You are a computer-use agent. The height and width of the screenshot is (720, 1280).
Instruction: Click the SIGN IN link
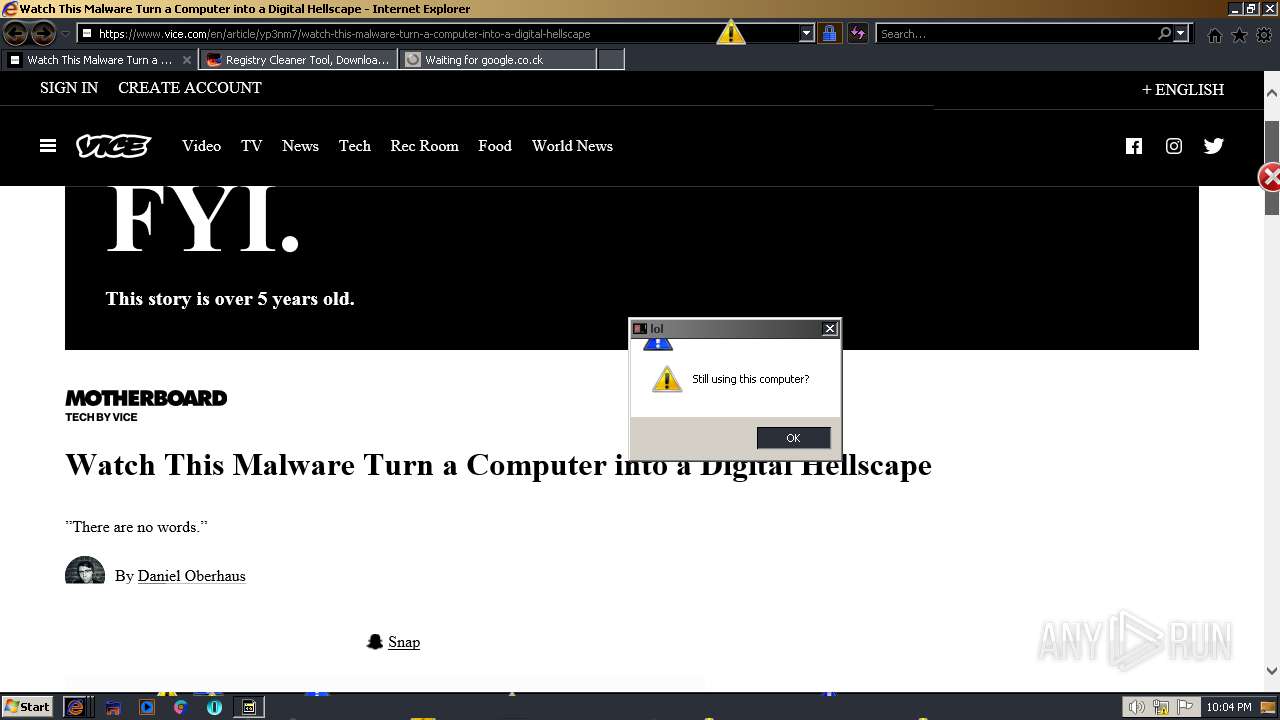[x=69, y=88]
